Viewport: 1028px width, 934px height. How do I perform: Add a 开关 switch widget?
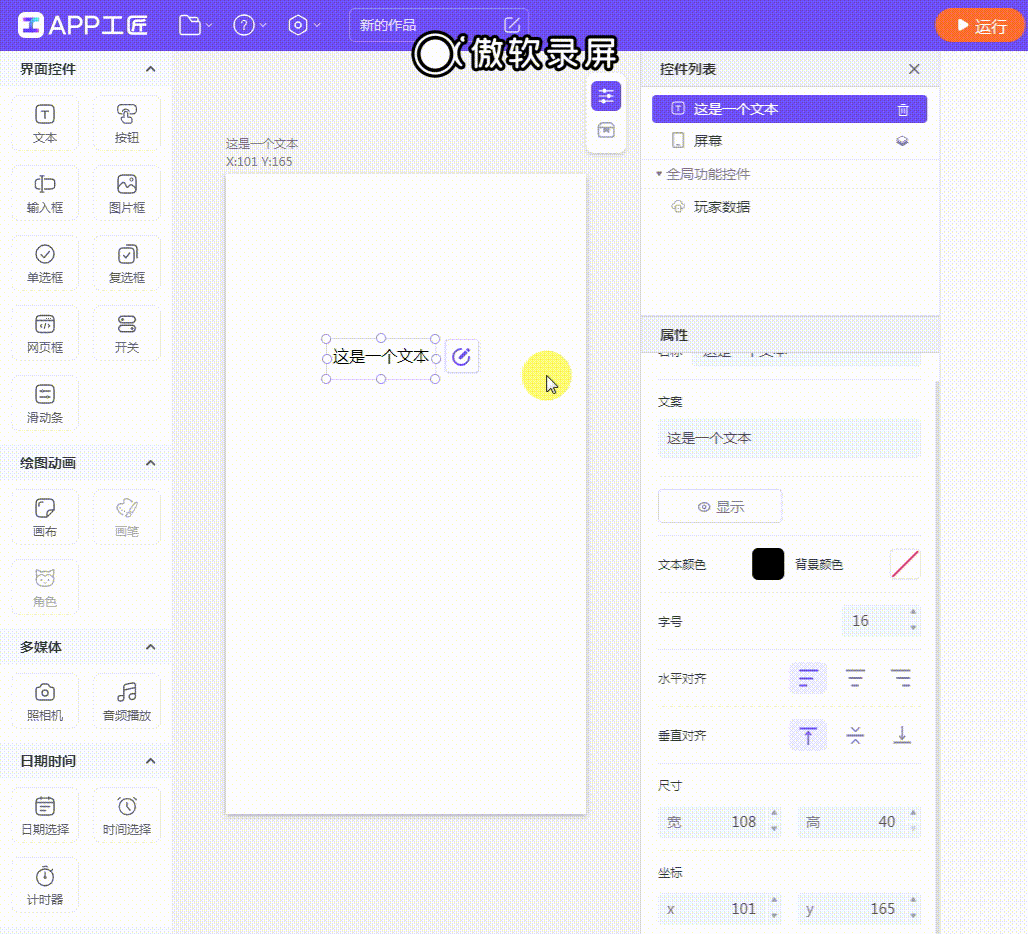tap(127, 334)
